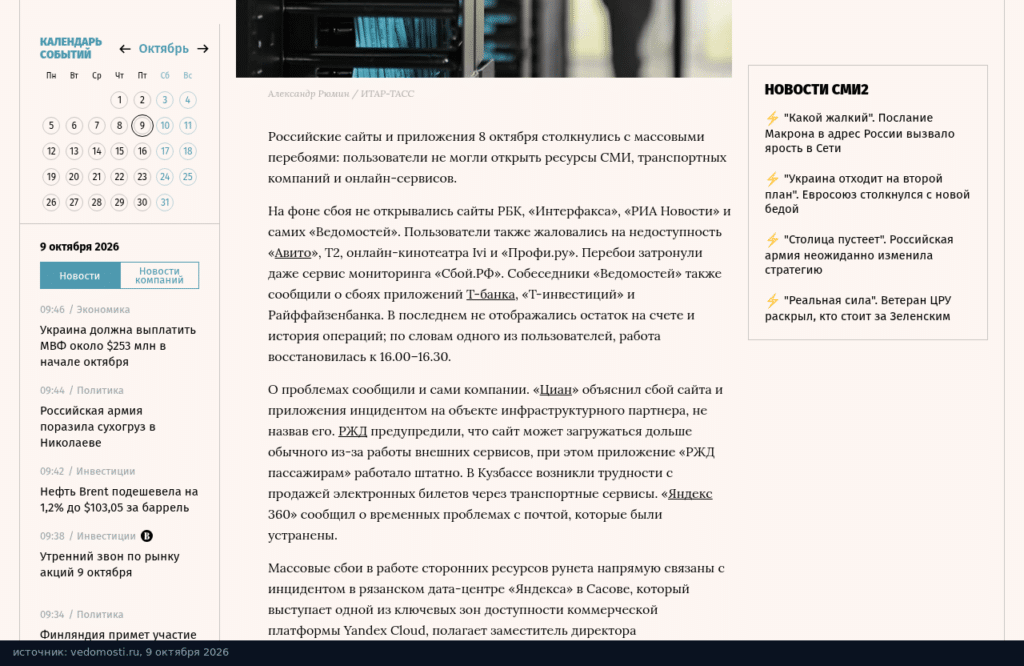Select October 11 in the calendar
The height and width of the screenshot is (666, 1024).
pos(187,125)
